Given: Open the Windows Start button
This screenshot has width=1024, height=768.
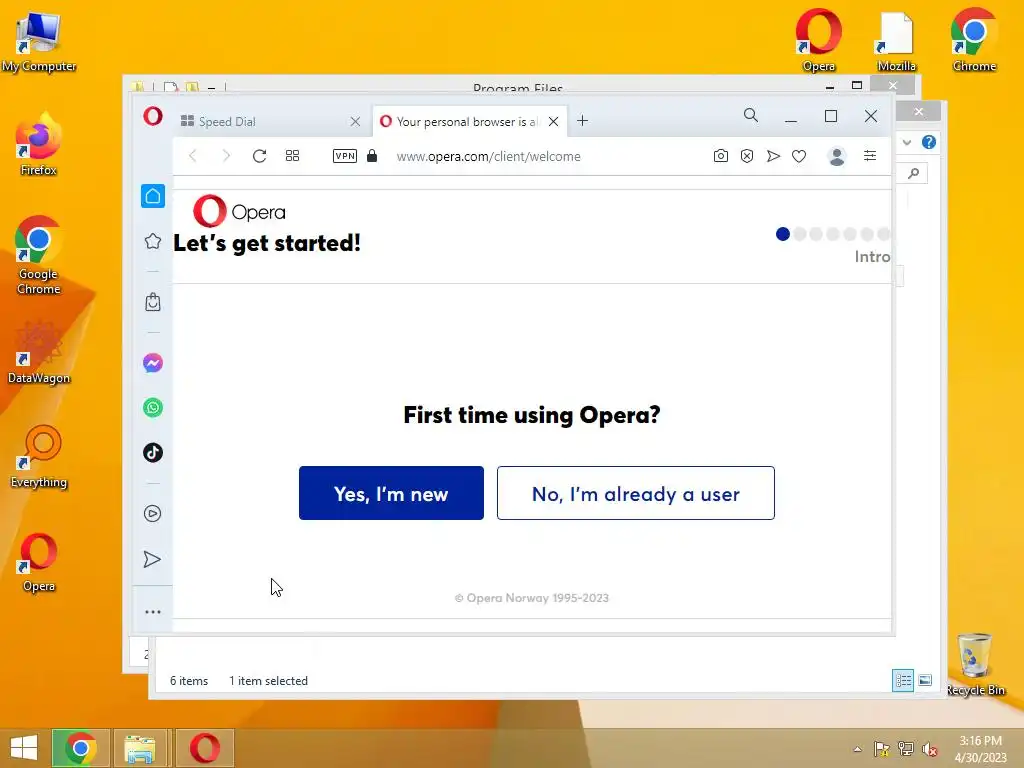Looking at the screenshot, I should pyautogui.click(x=24, y=748).
